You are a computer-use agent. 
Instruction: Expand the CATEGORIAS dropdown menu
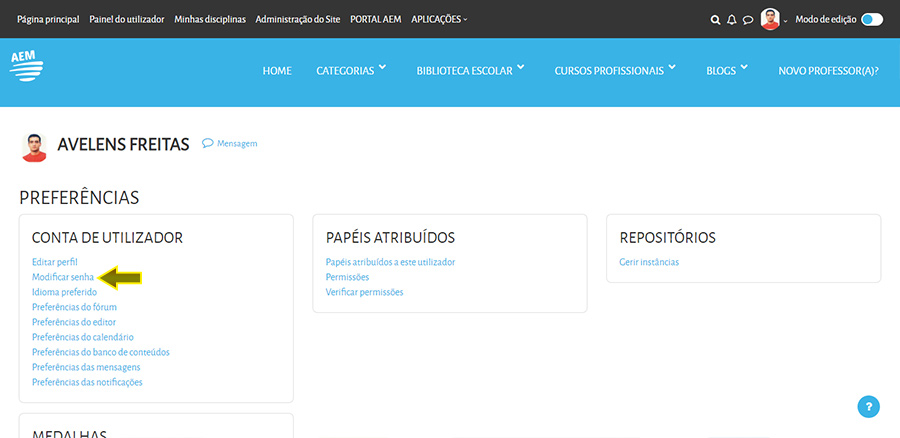(x=351, y=71)
